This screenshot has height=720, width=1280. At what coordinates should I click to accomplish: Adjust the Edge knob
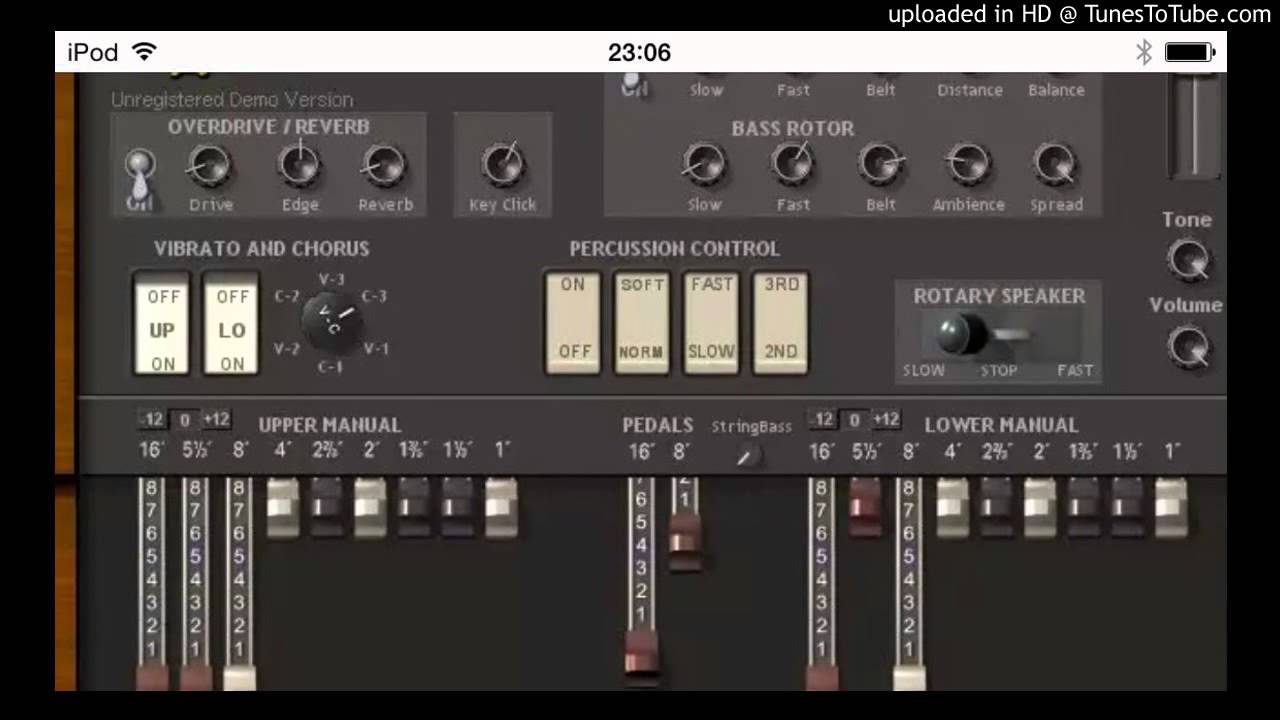299,166
